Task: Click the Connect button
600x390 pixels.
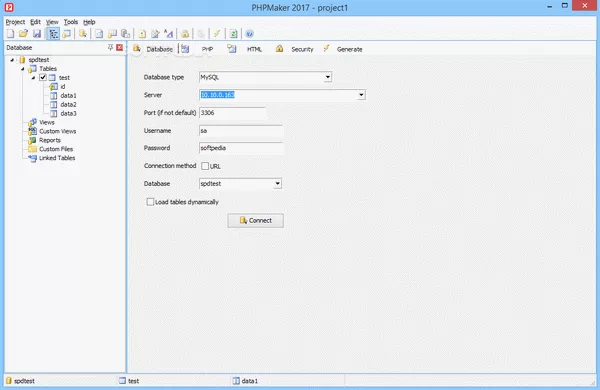Action: [256, 220]
